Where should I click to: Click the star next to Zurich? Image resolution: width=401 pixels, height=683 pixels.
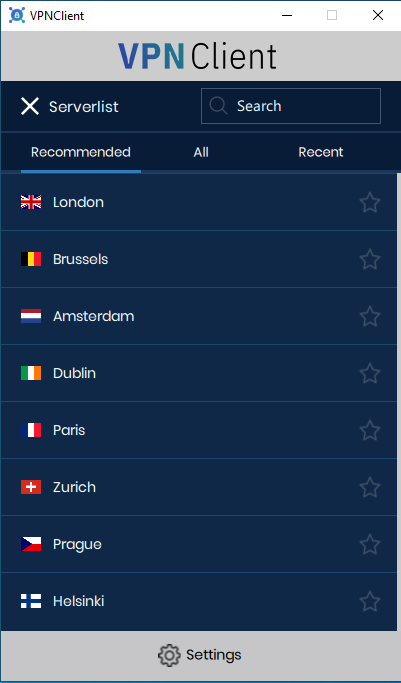[370, 487]
